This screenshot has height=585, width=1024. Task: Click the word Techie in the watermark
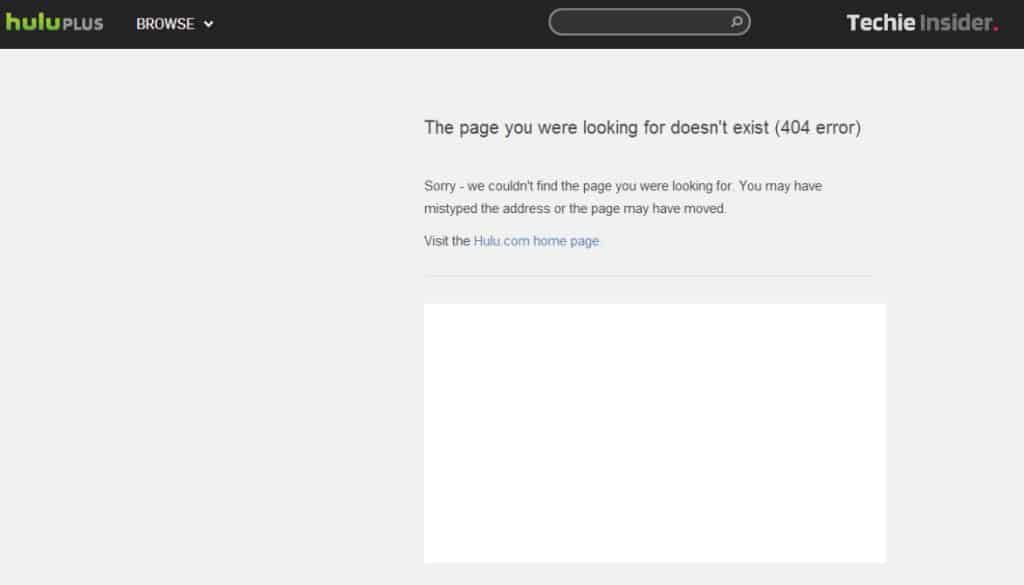click(x=881, y=22)
